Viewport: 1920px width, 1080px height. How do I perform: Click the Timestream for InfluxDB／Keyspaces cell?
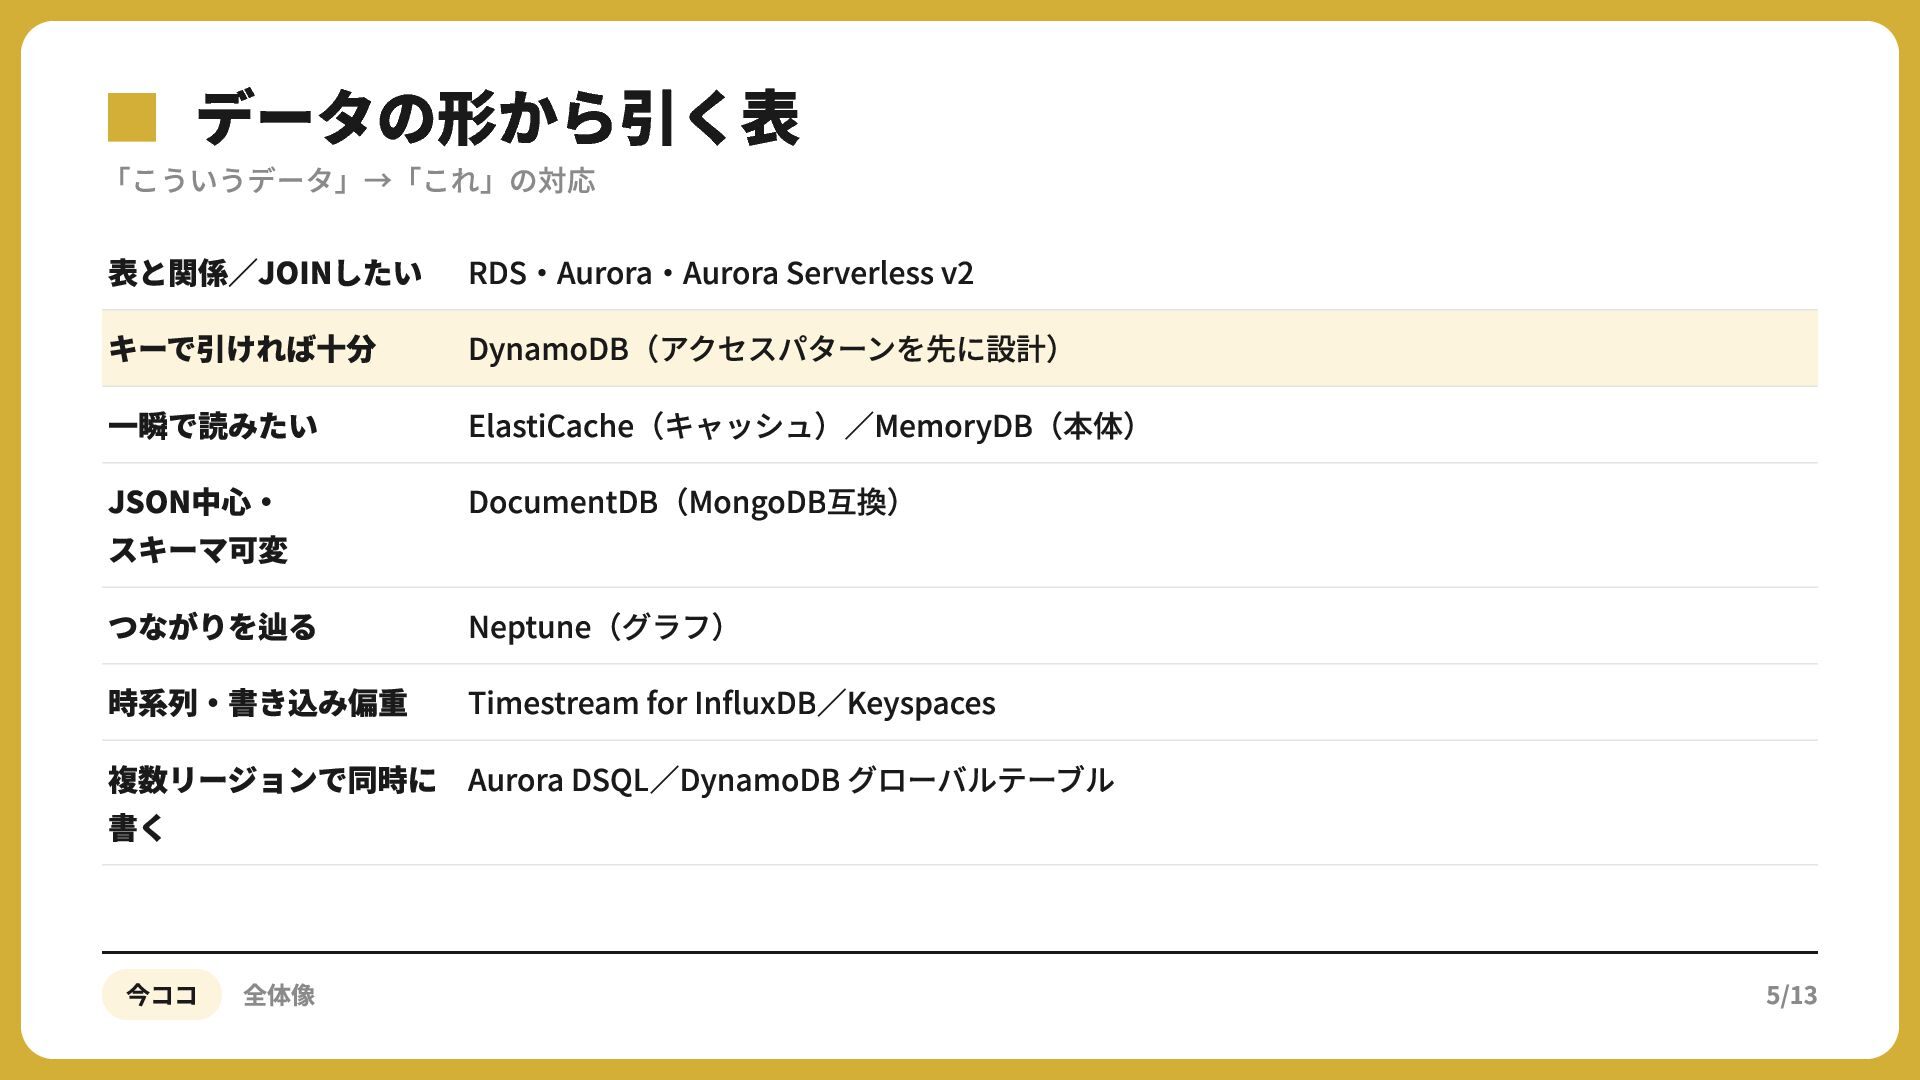pyautogui.click(x=732, y=703)
